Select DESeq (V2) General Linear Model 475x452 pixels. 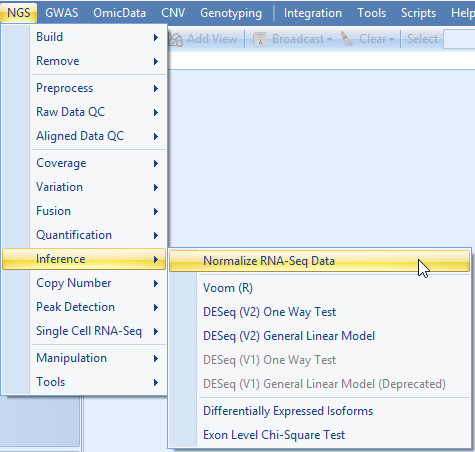click(319, 336)
